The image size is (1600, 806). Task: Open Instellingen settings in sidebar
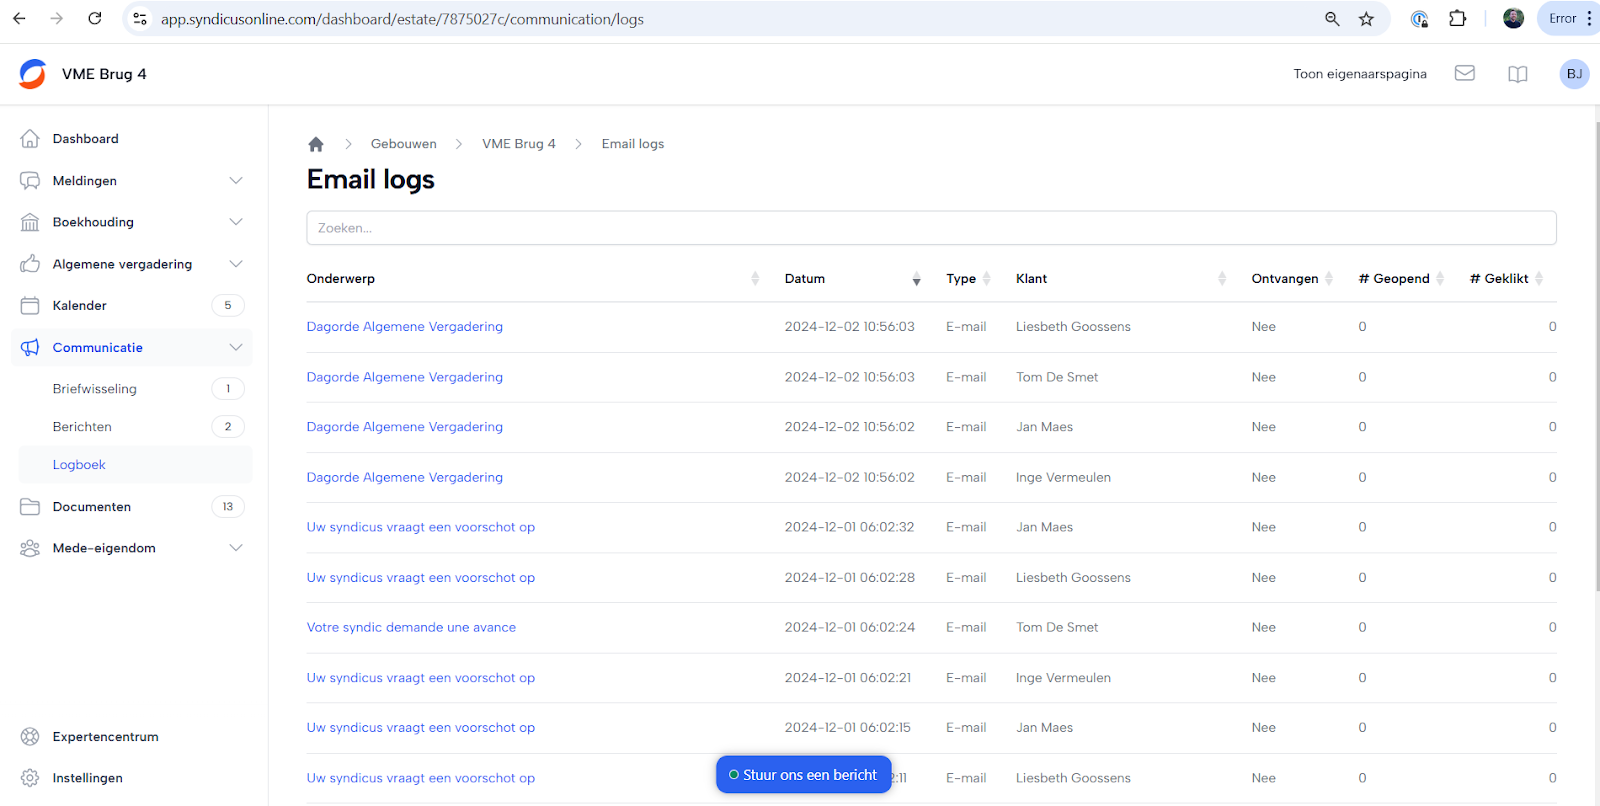87,778
